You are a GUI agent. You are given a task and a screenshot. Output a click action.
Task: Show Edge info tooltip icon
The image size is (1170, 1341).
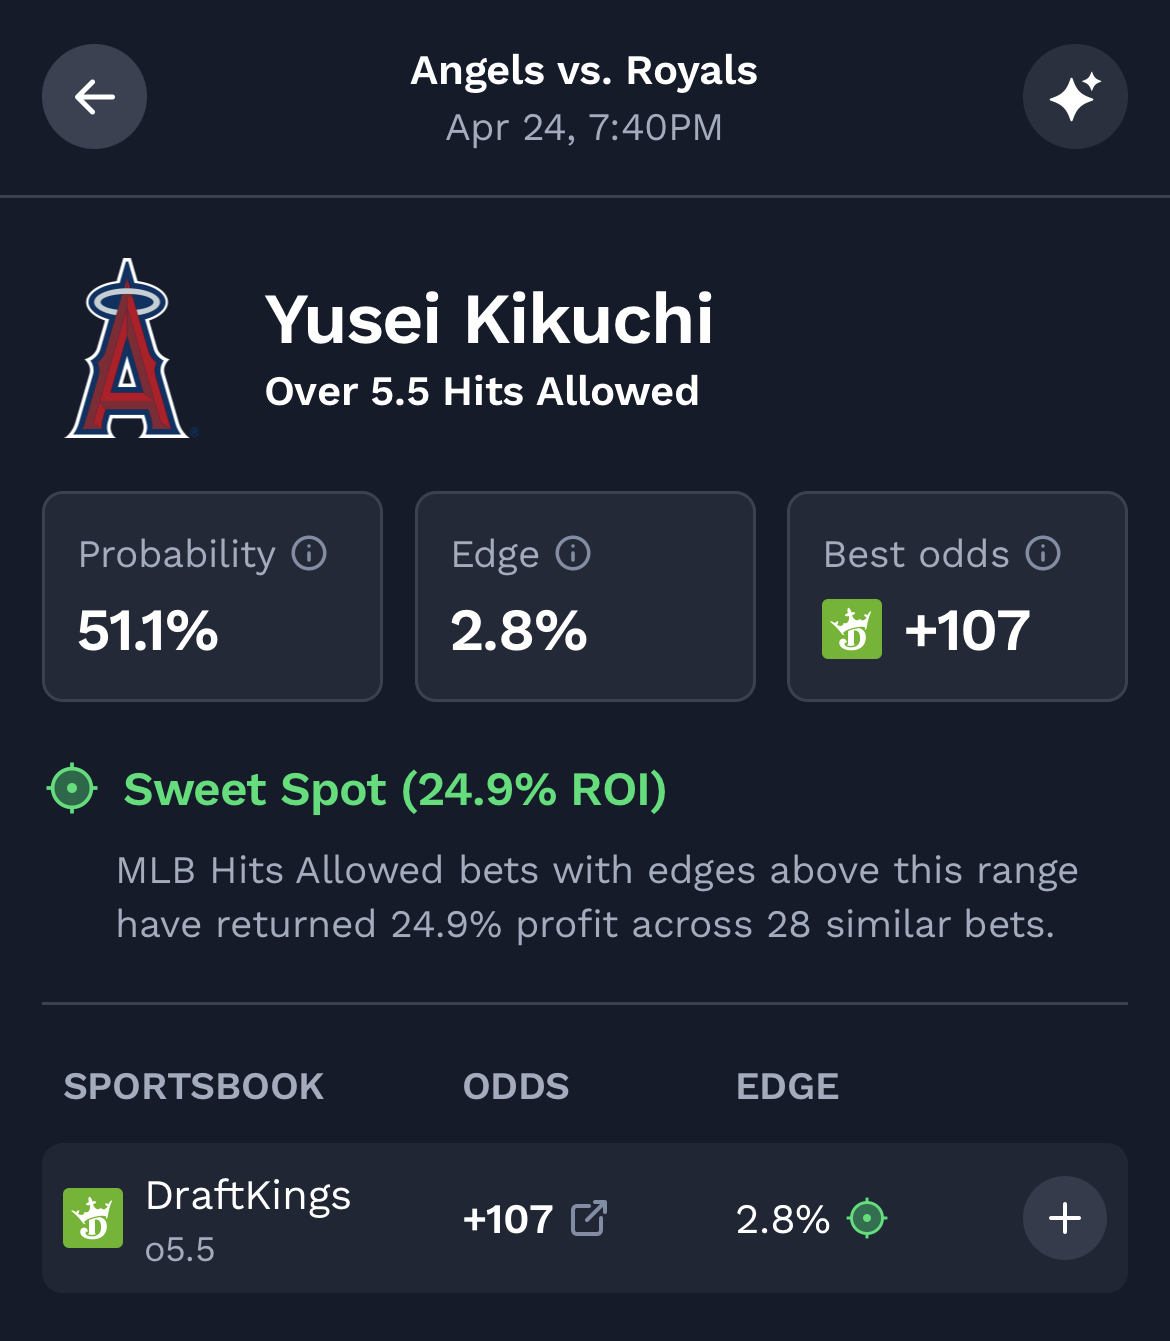coord(573,553)
